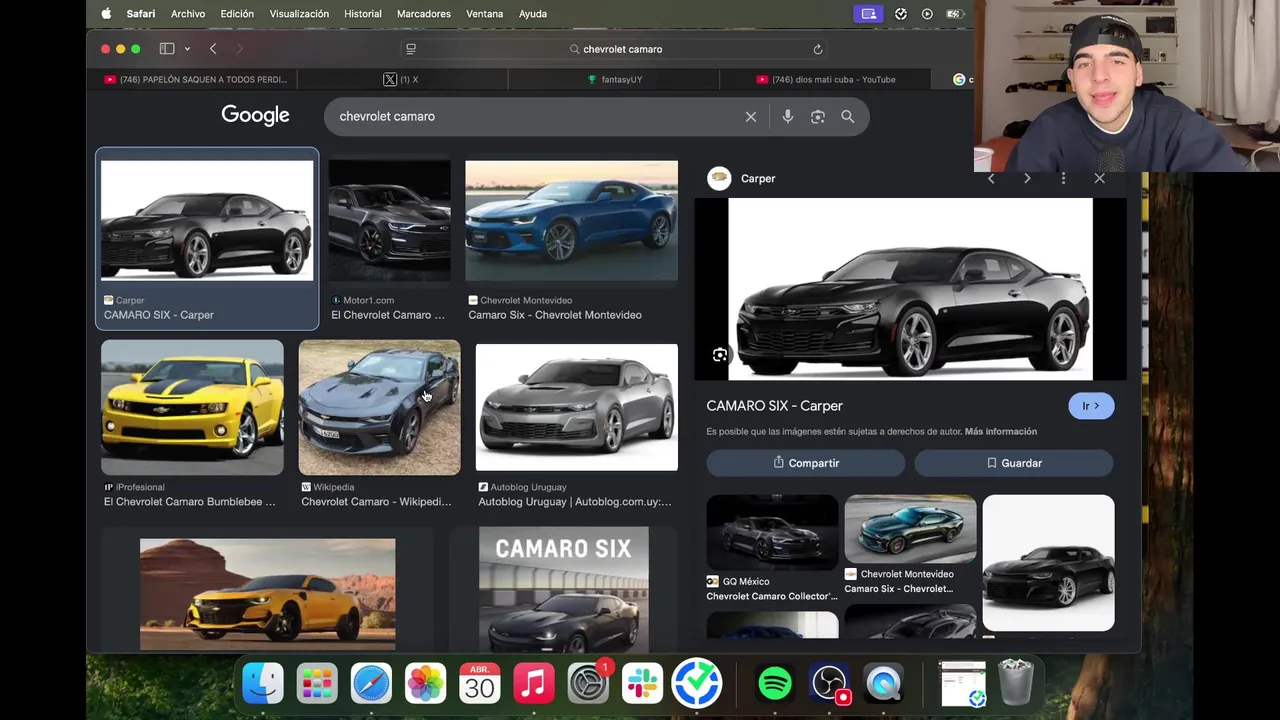Open Calendar showing 30 in the Dock

coord(479,684)
